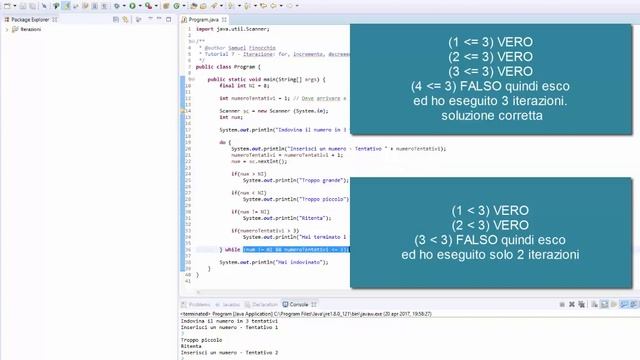Click the Pin Console icon
The width and height of the screenshot is (640, 360).
pos(624,304)
